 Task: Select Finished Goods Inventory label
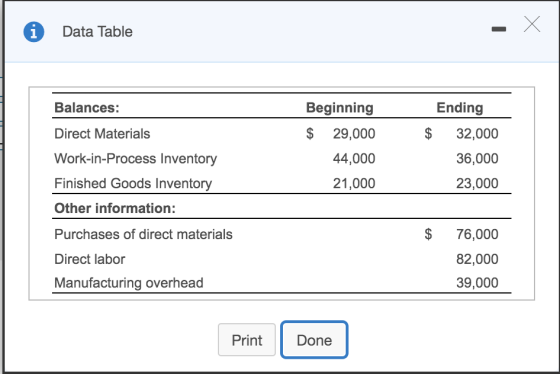click(x=133, y=184)
